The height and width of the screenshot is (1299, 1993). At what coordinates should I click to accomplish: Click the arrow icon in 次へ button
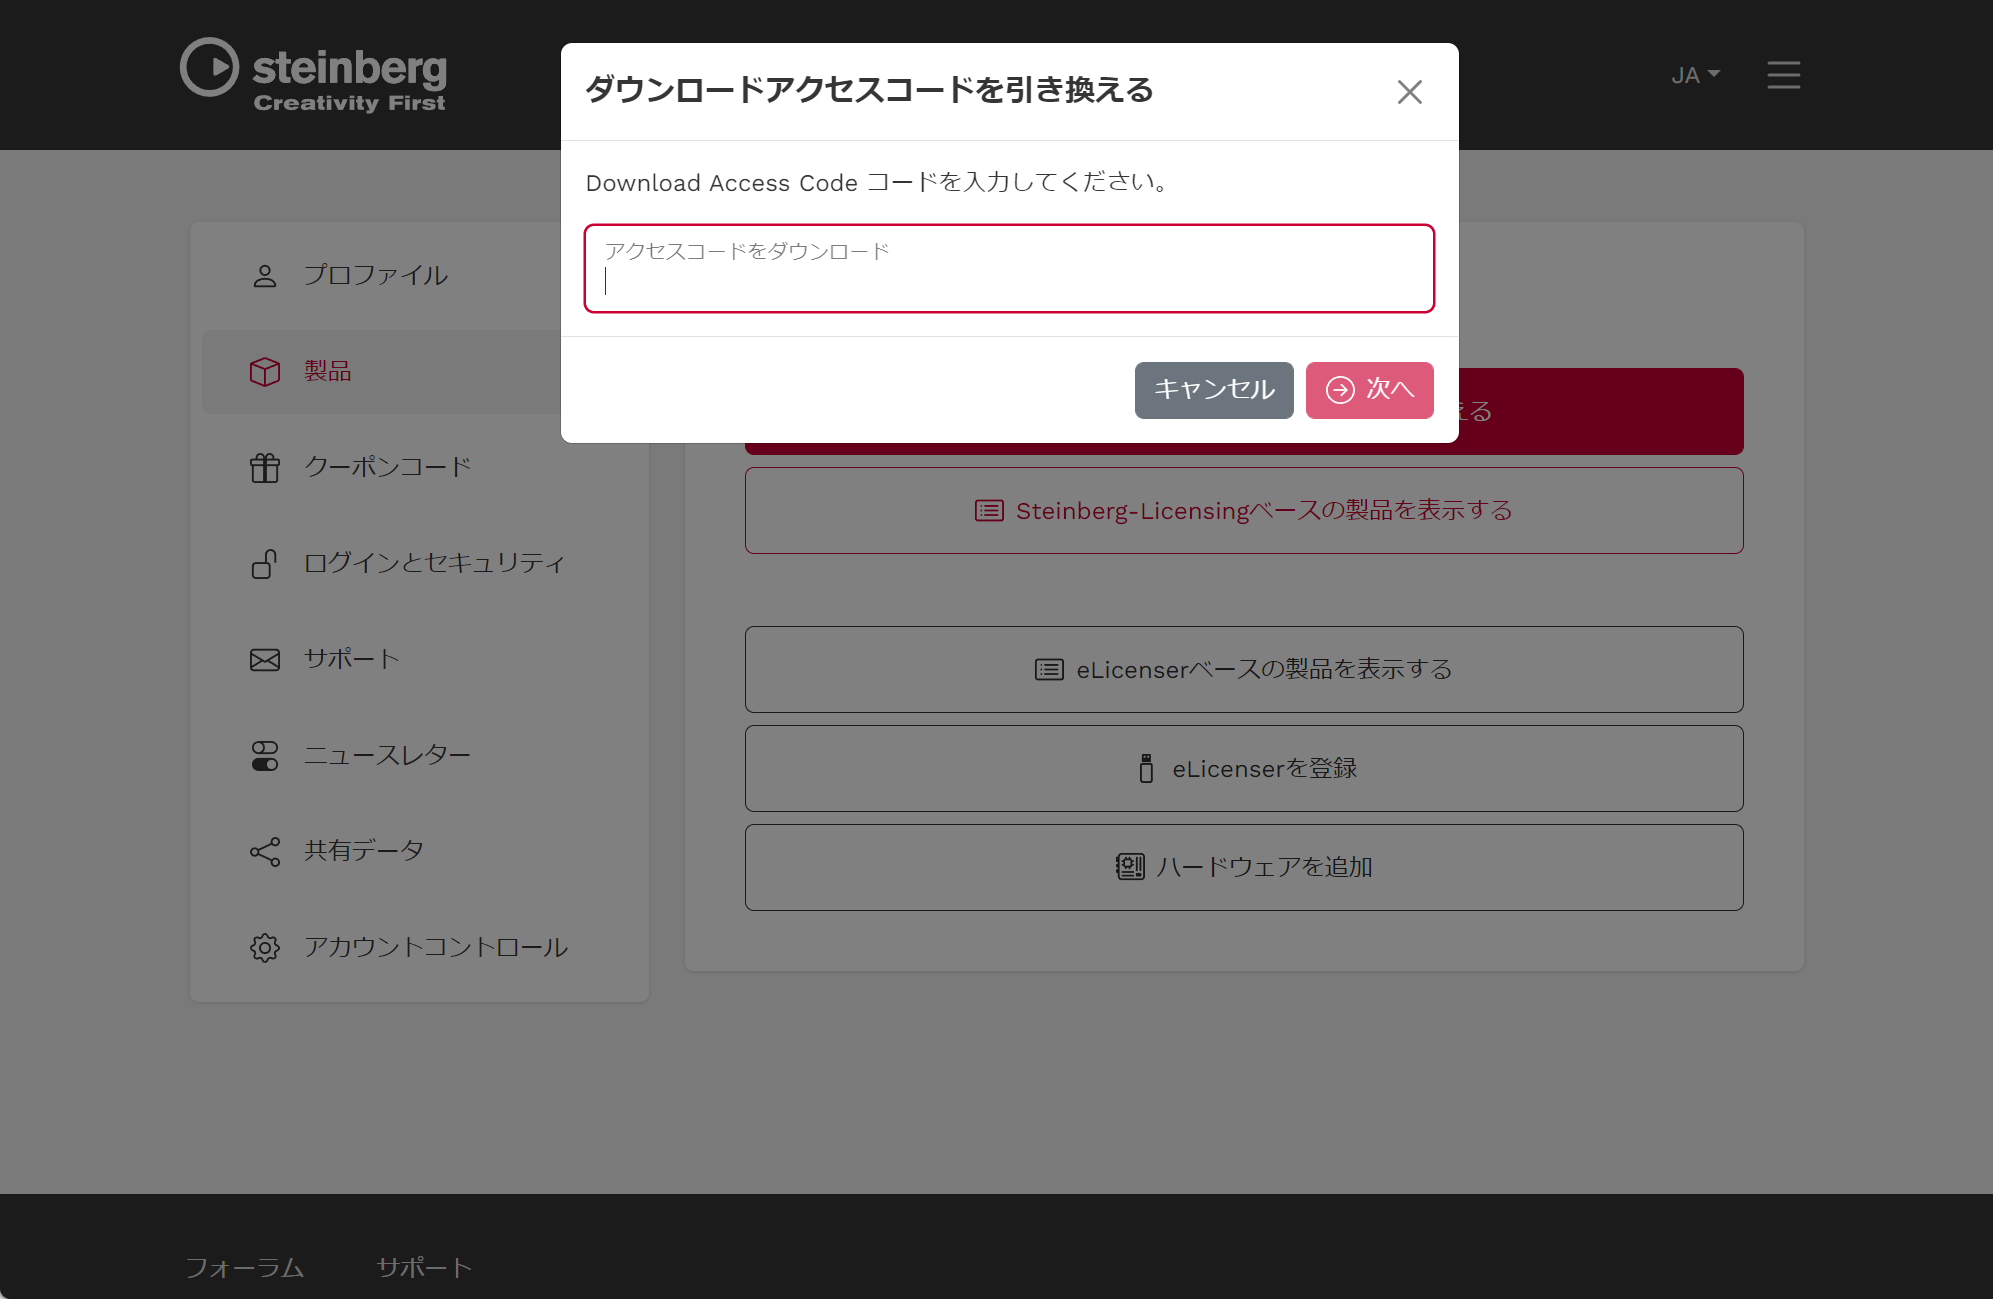(1340, 390)
